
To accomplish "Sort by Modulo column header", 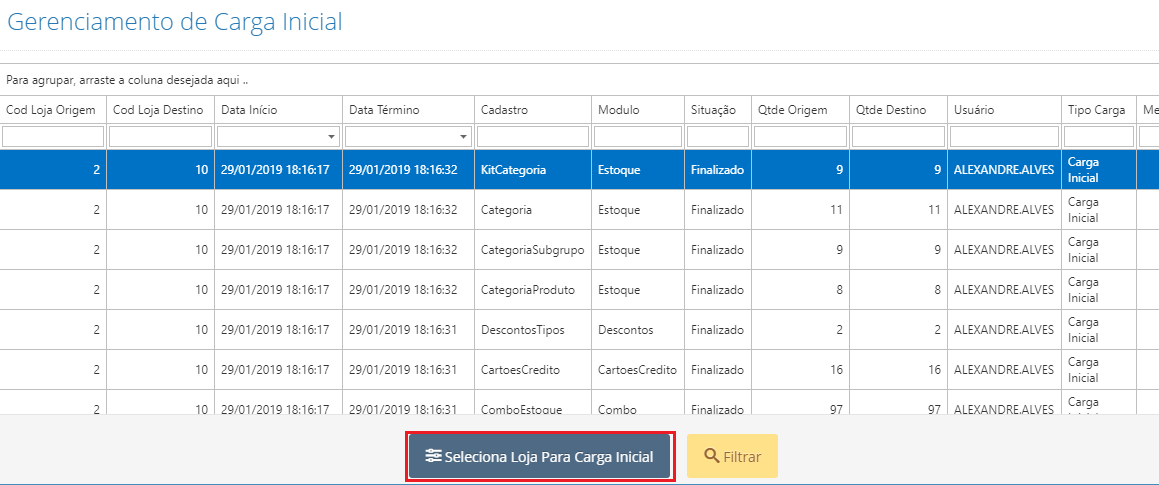I will click(x=638, y=110).
